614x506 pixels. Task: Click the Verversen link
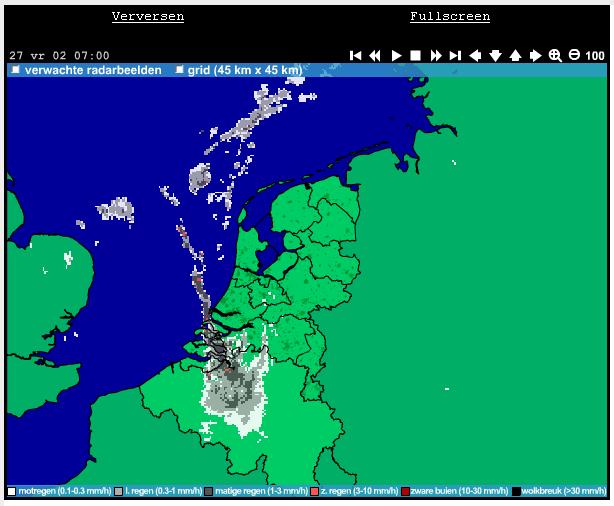148,16
